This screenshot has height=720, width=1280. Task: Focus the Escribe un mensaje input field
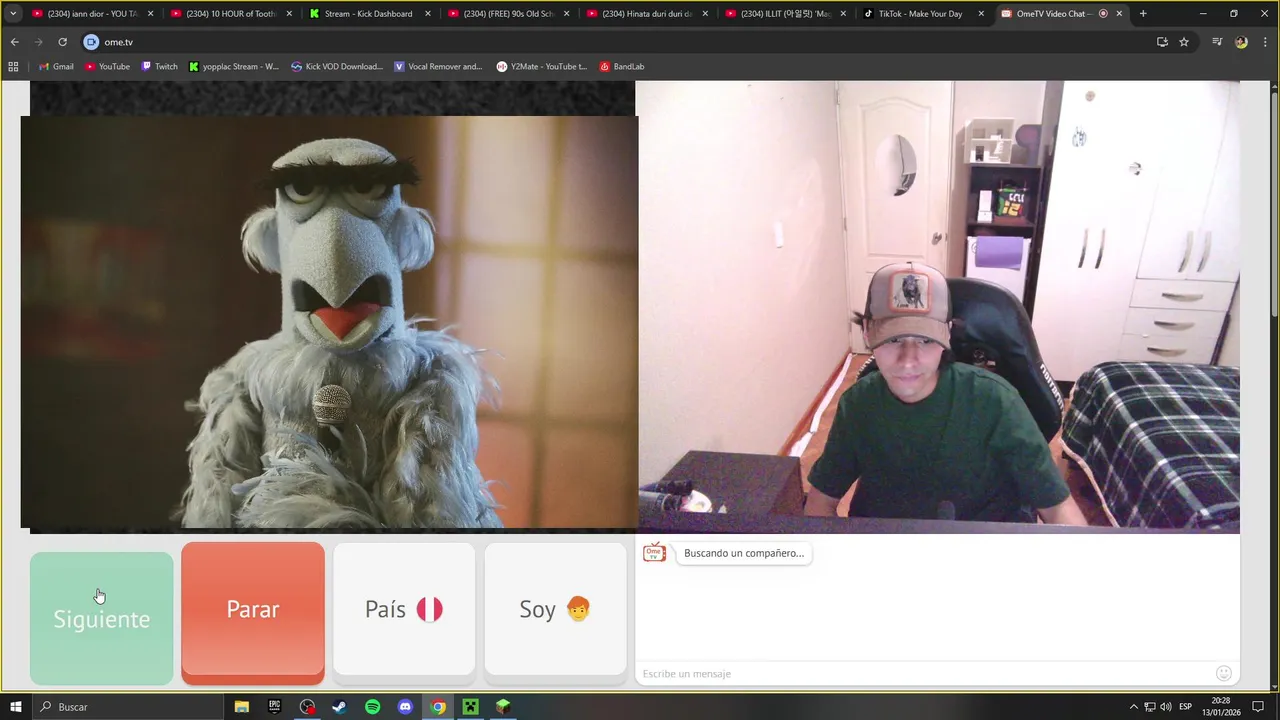point(925,673)
